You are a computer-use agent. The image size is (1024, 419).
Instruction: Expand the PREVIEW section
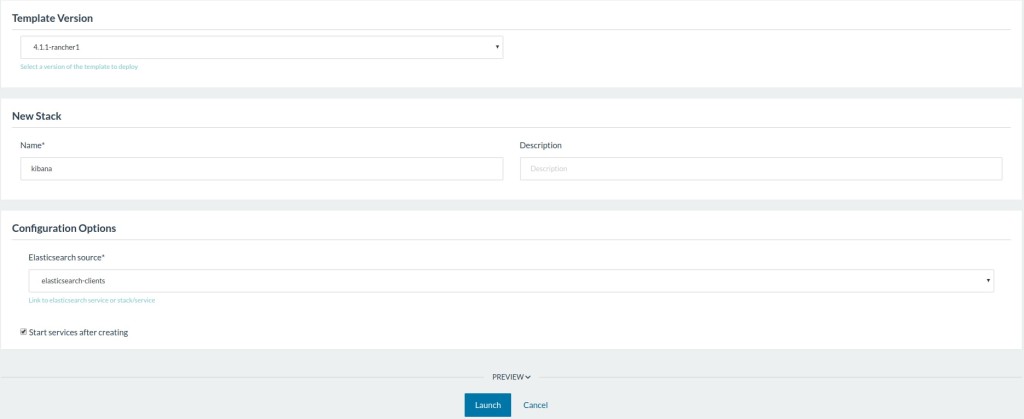click(510, 377)
